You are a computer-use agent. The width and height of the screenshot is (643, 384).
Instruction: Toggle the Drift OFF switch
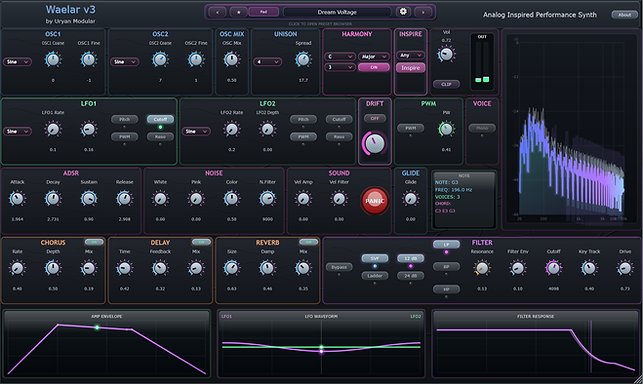(375, 119)
